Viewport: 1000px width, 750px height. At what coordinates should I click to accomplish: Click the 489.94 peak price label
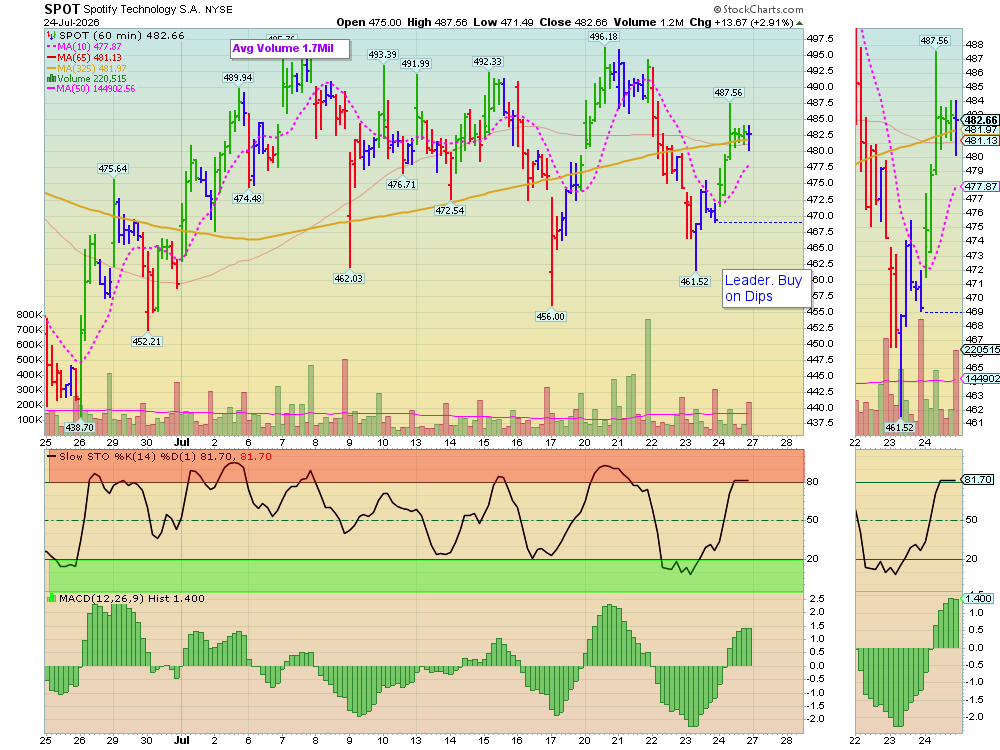tap(238, 78)
